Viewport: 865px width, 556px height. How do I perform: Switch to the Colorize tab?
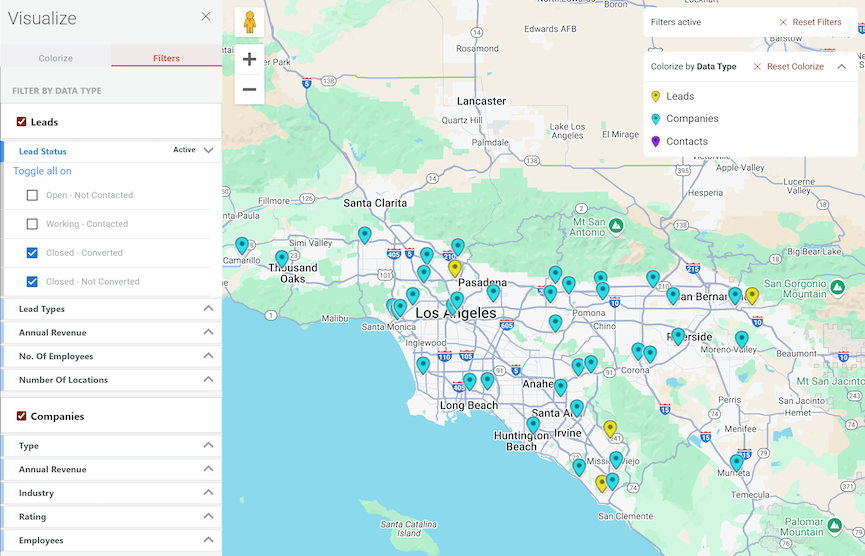(x=56, y=58)
